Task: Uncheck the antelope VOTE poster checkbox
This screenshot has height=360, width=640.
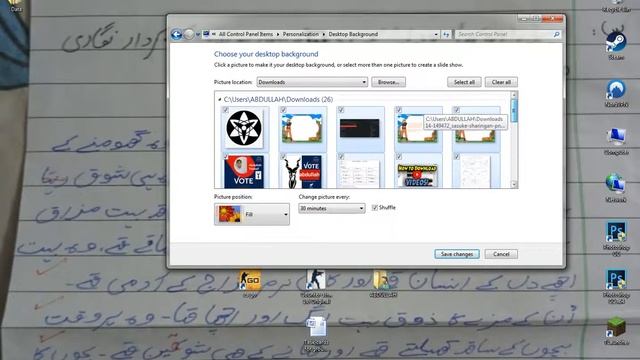Action: 283,157
